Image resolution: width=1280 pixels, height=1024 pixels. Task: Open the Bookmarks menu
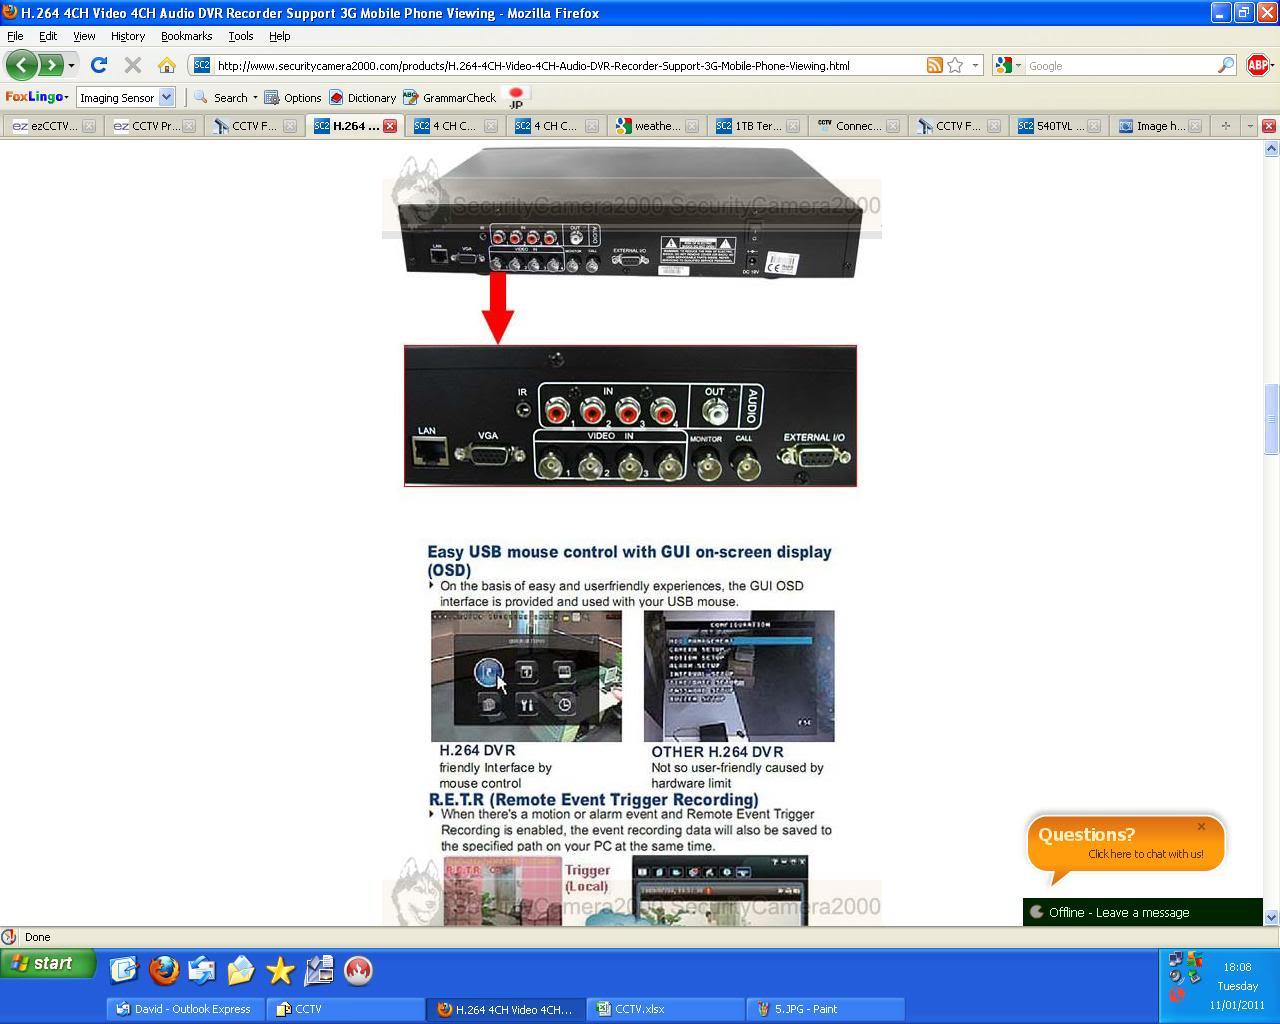coord(186,36)
